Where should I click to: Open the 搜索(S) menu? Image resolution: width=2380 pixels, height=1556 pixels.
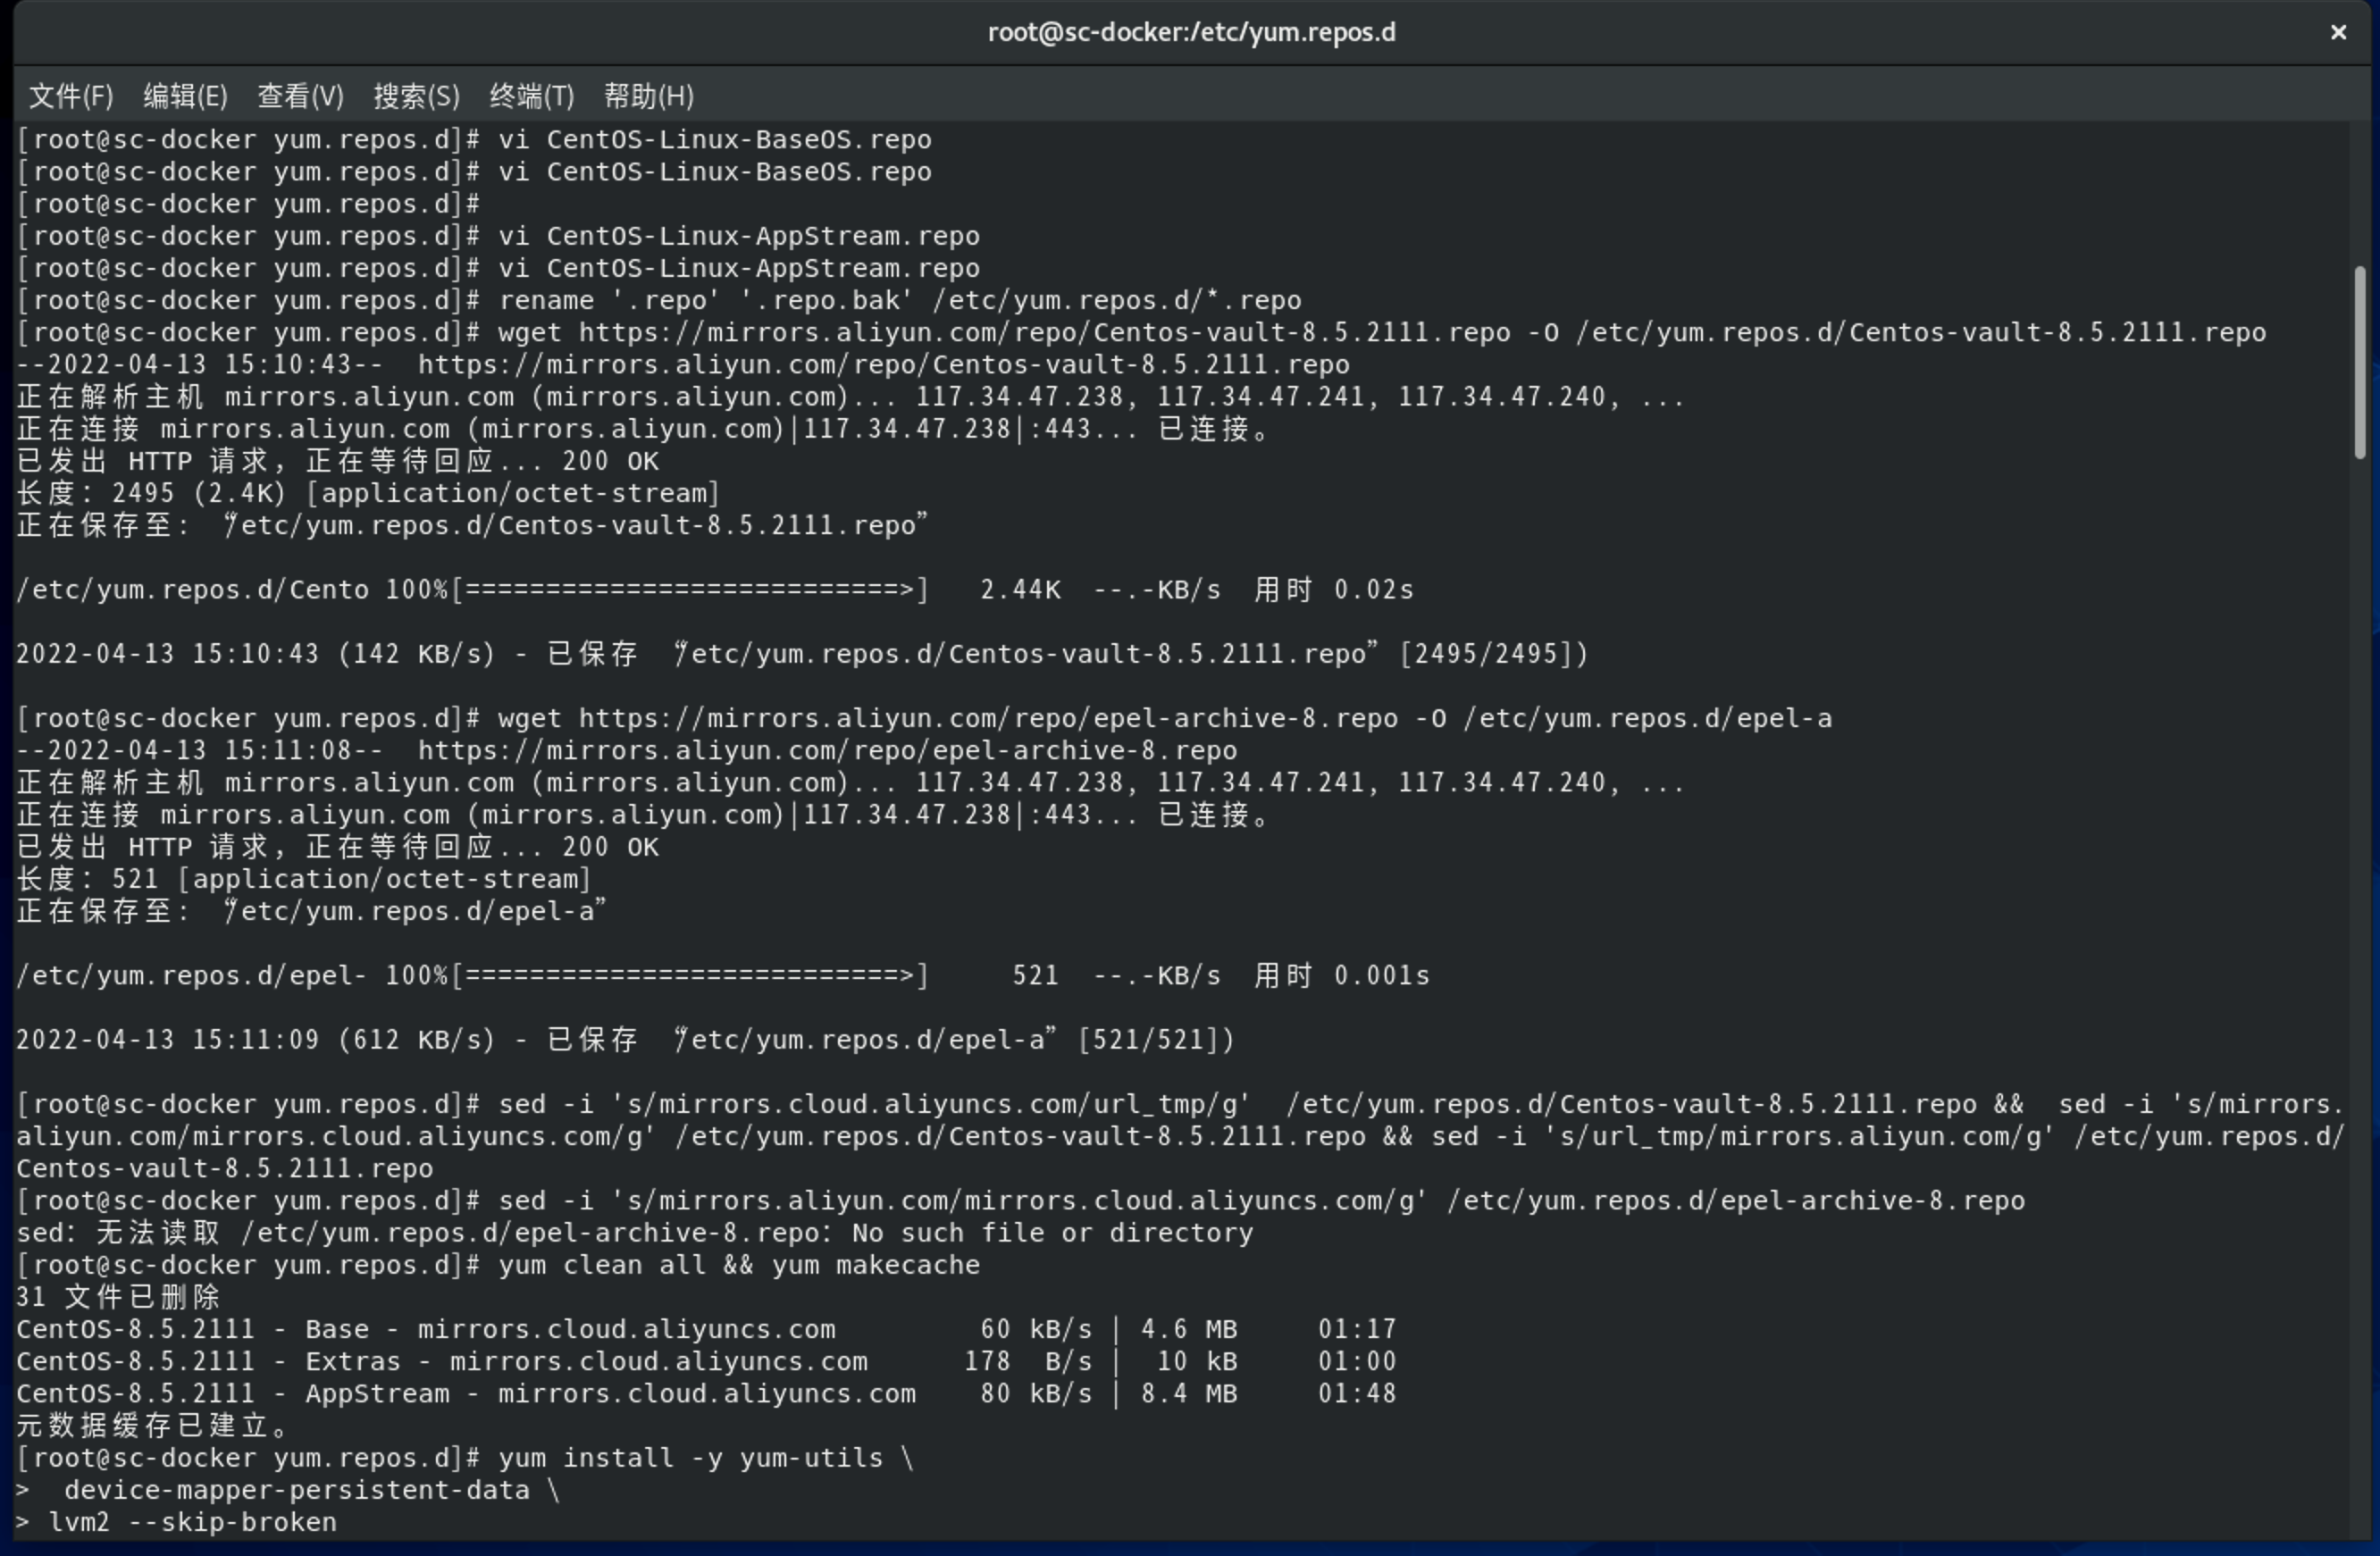click(416, 96)
